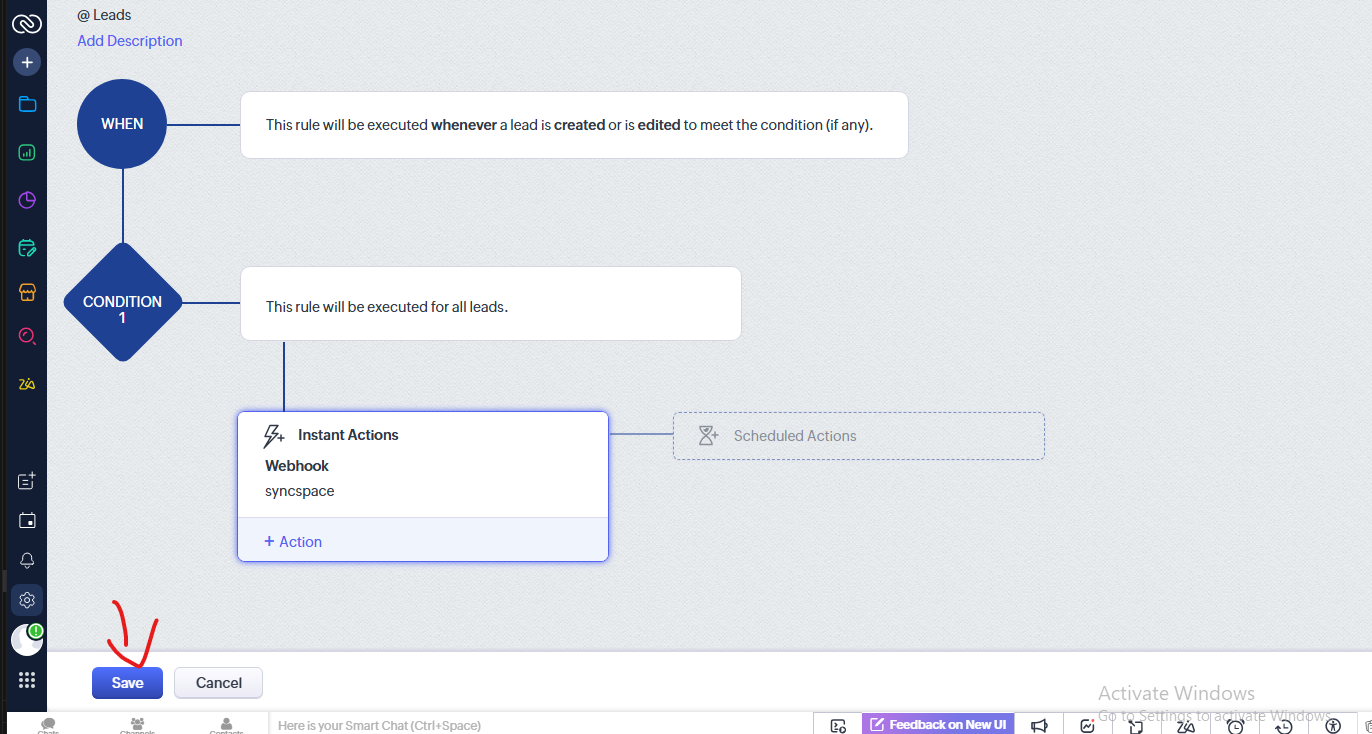Click the pink magnifier search icon
Screen dimensions: 1372x734
click(x=27, y=336)
